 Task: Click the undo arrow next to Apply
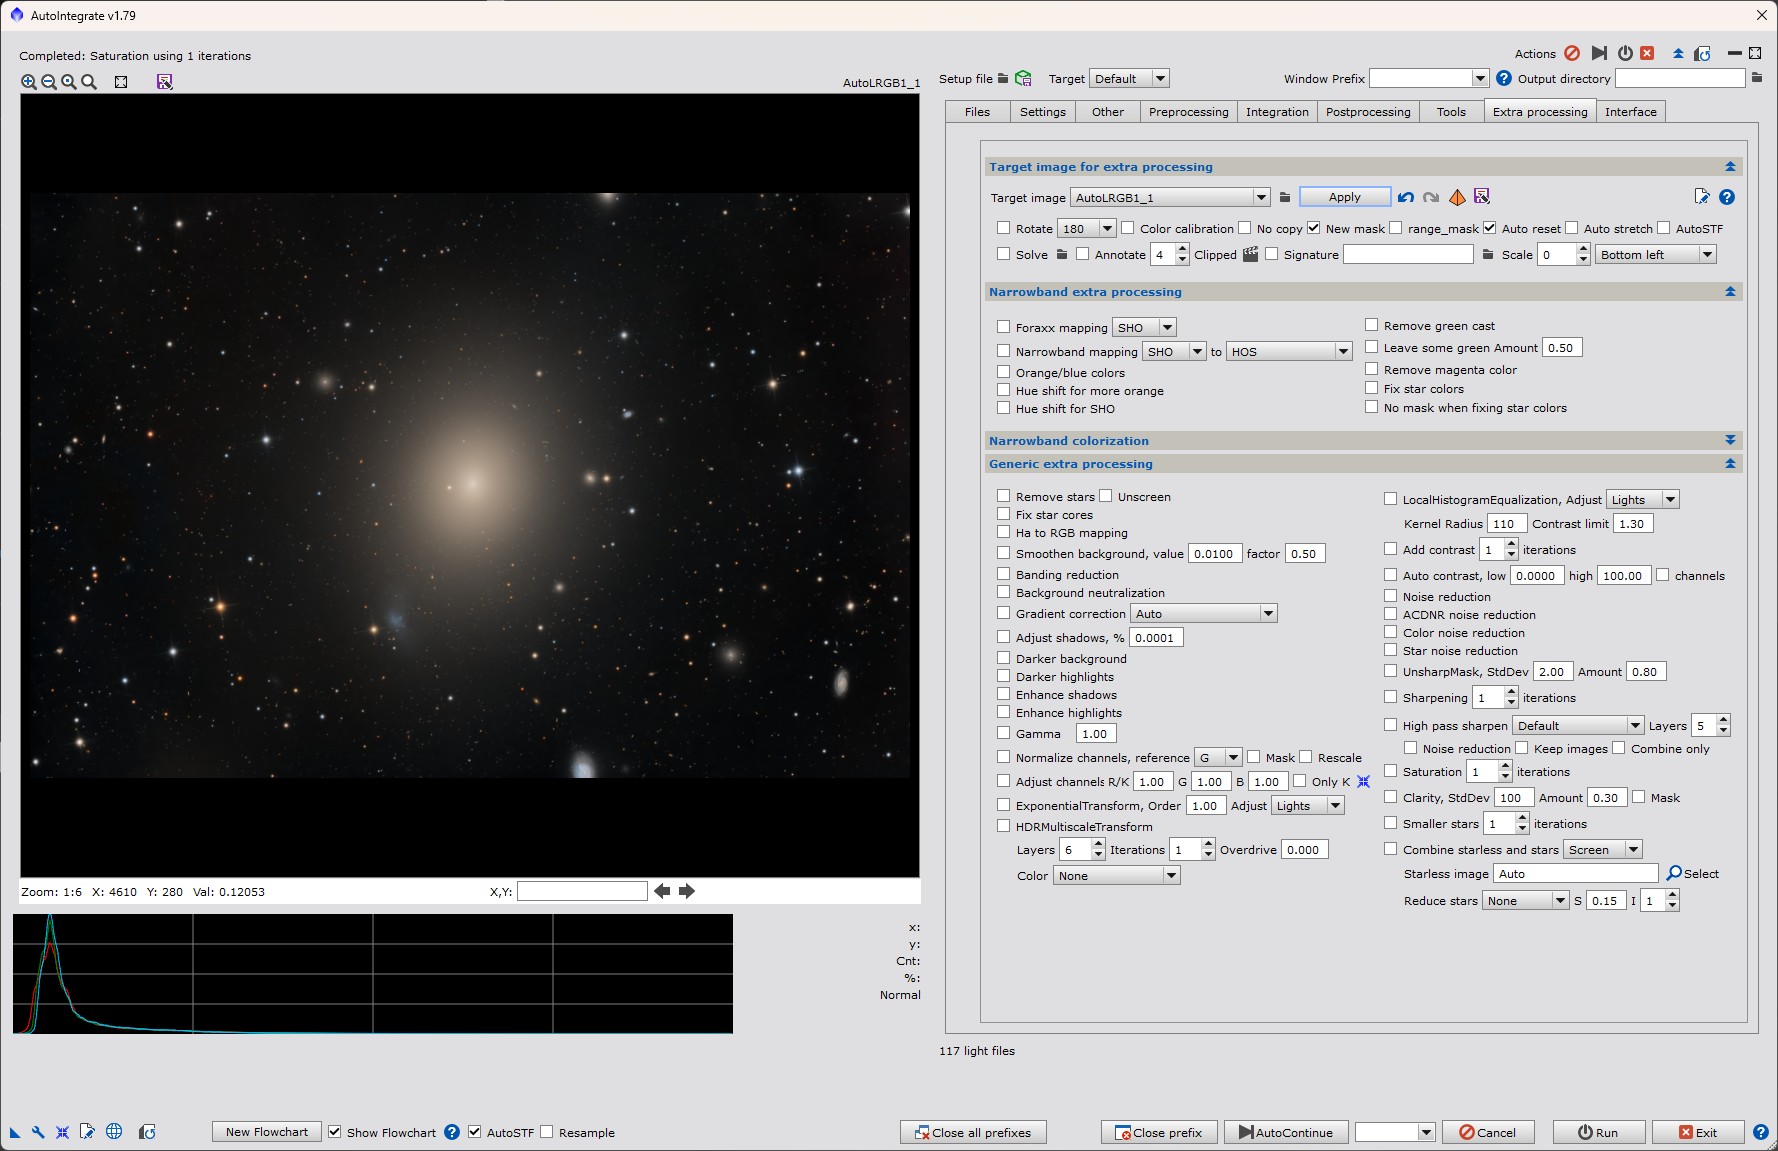click(x=1406, y=197)
